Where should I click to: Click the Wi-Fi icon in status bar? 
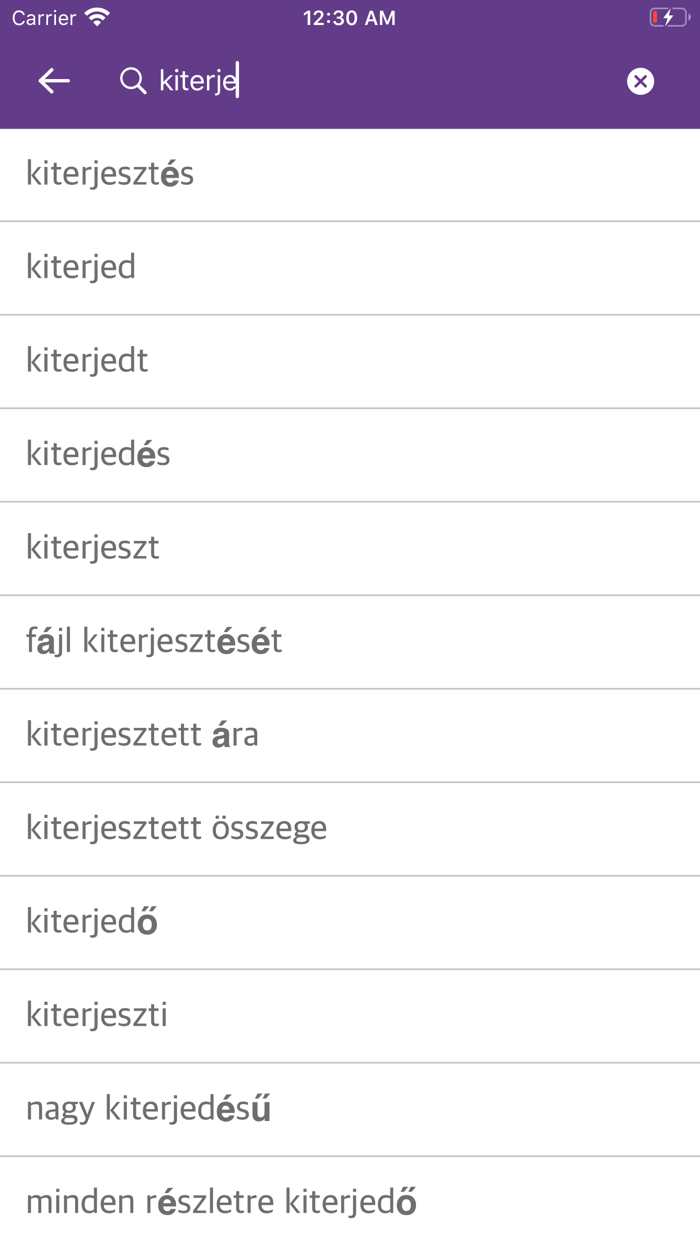click(x=95, y=17)
